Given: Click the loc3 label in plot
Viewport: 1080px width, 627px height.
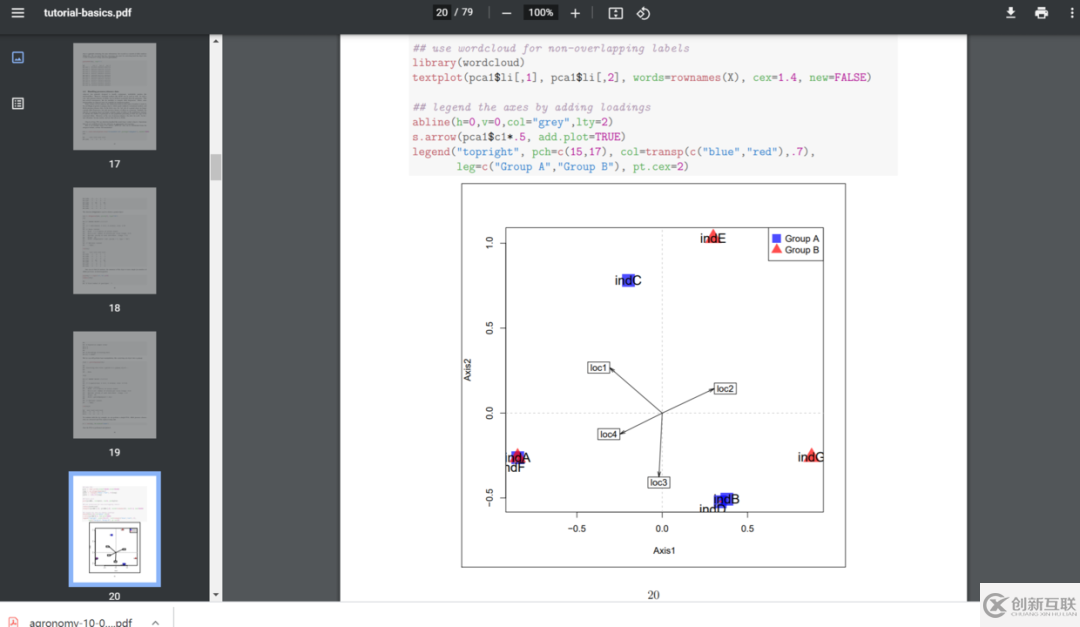Looking at the screenshot, I should pyautogui.click(x=658, y=482).
